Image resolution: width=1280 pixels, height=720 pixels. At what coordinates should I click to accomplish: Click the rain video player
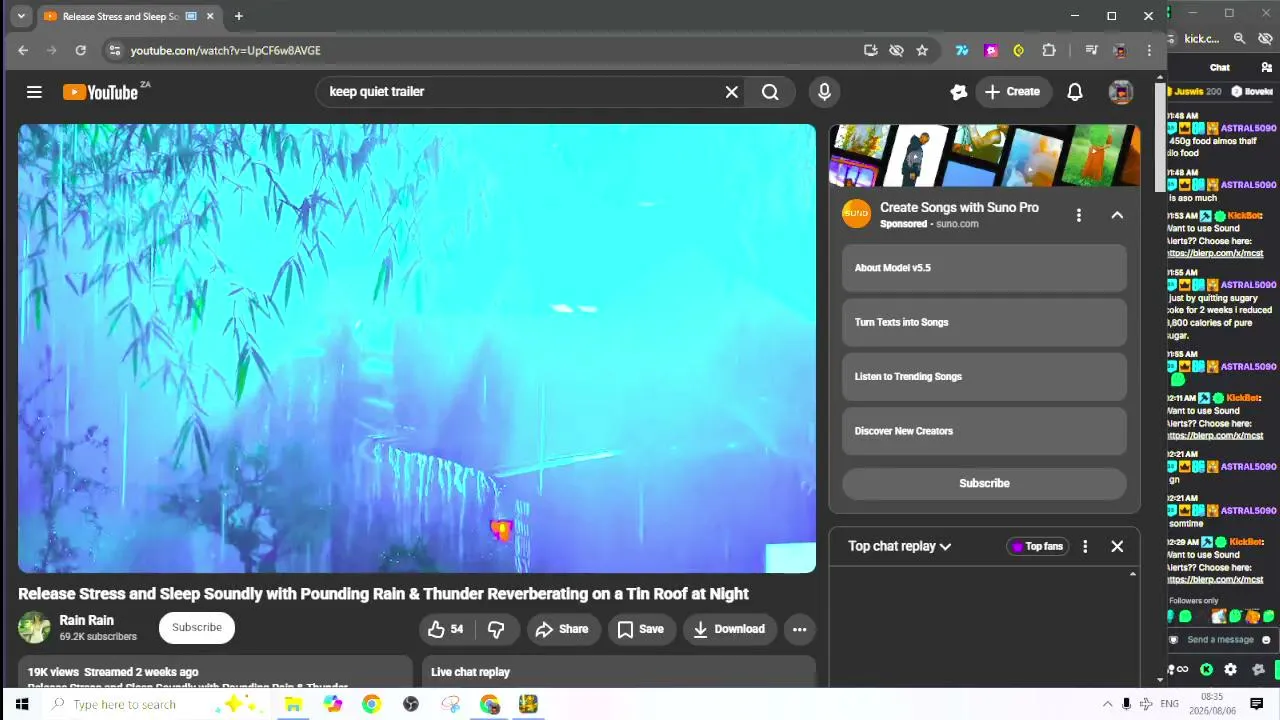(417, 348)
